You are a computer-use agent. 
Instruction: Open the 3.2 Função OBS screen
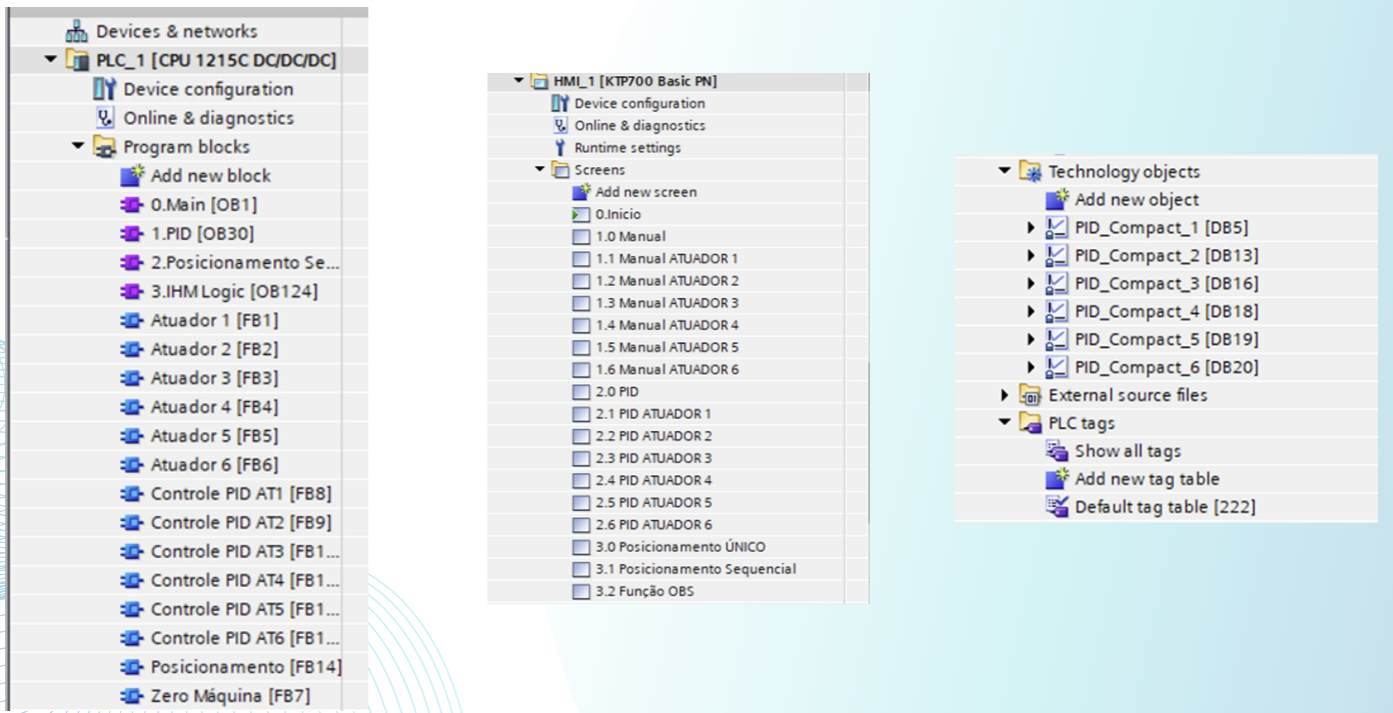click(x=645, y=591)
